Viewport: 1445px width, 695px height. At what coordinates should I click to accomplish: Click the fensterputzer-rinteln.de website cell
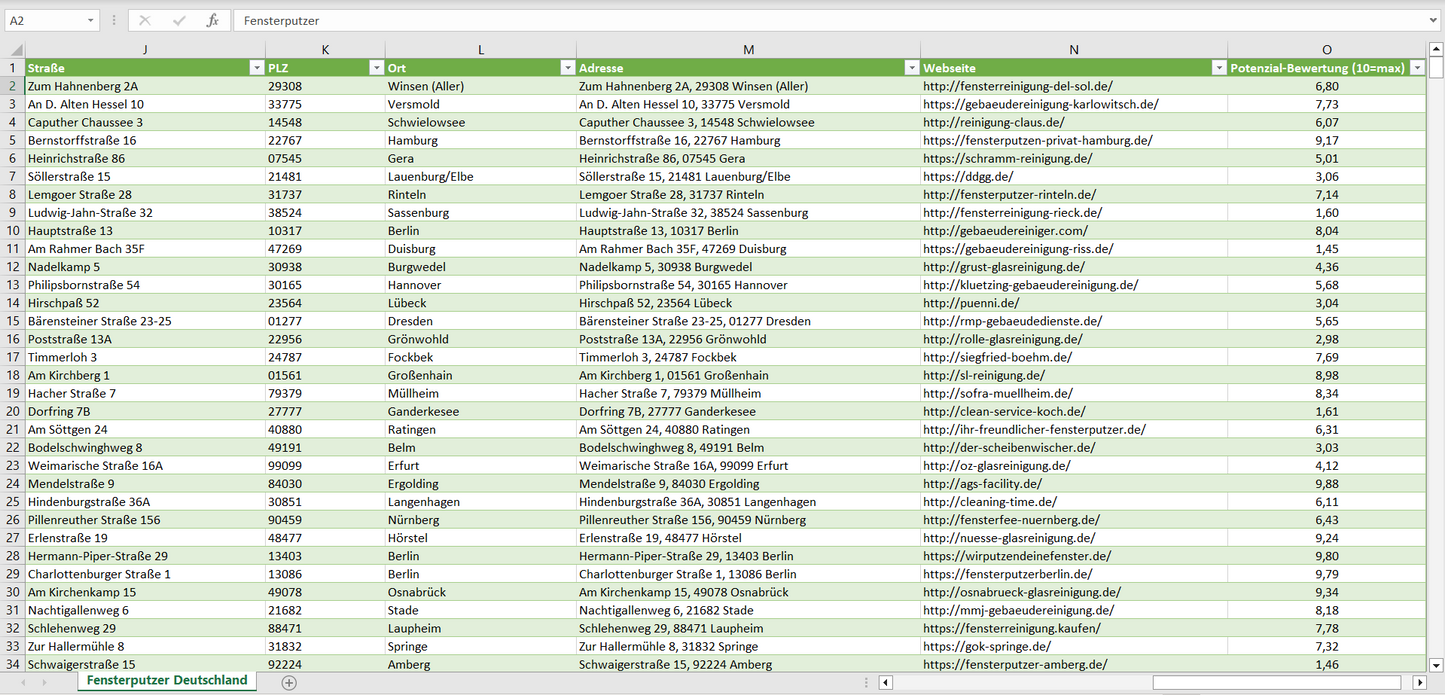click(x=1009, y=194)
